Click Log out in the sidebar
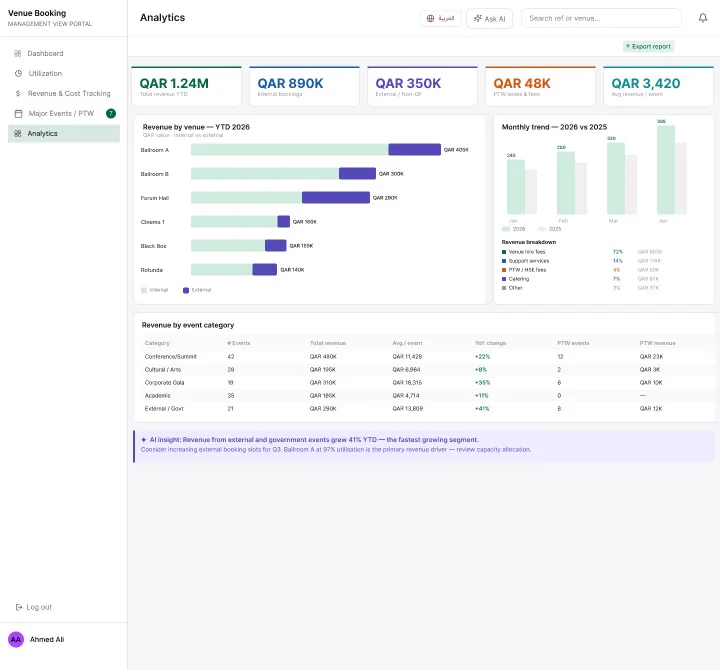720x670 pixels. coord(34,607)
